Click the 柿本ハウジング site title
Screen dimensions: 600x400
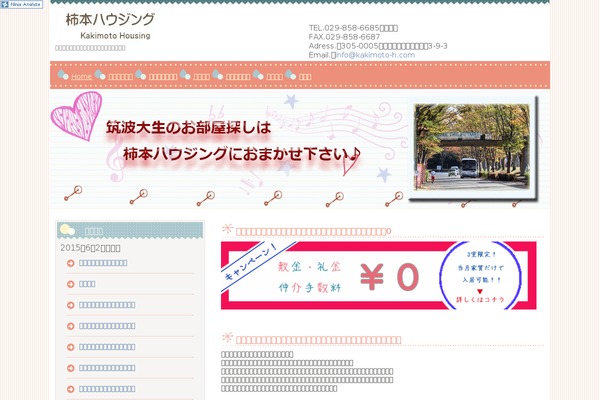[110, 19]
